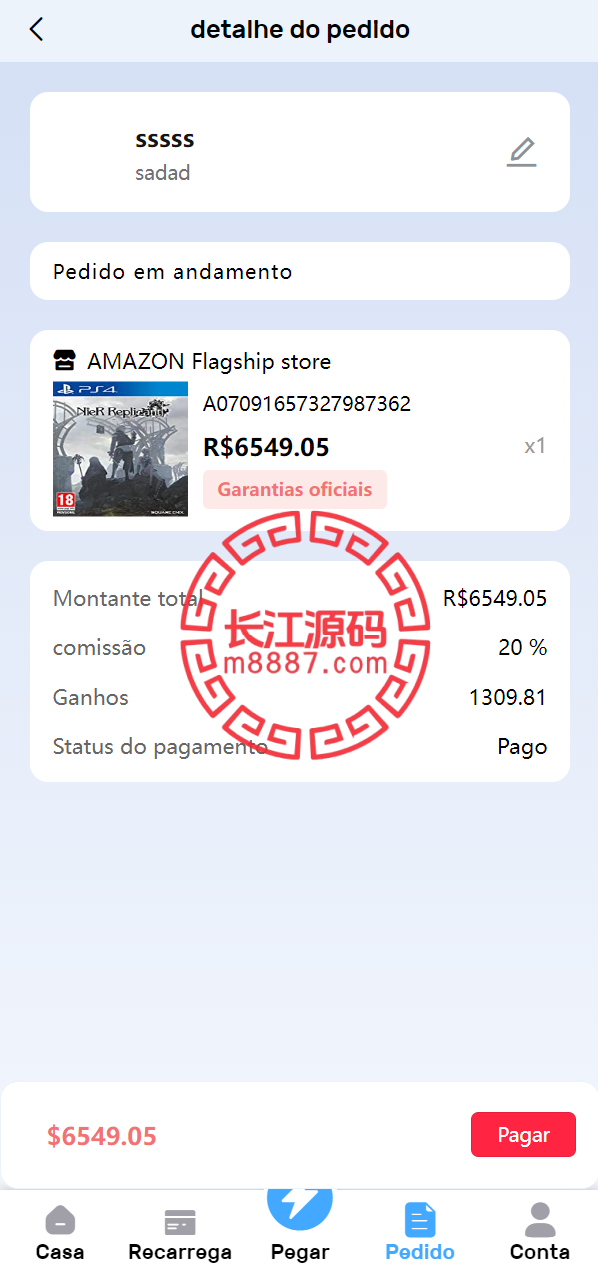This screenshot has height=1269, width=598.
Task: Tap the Pedido em andamento status bar
Action: tap(300, 271)
